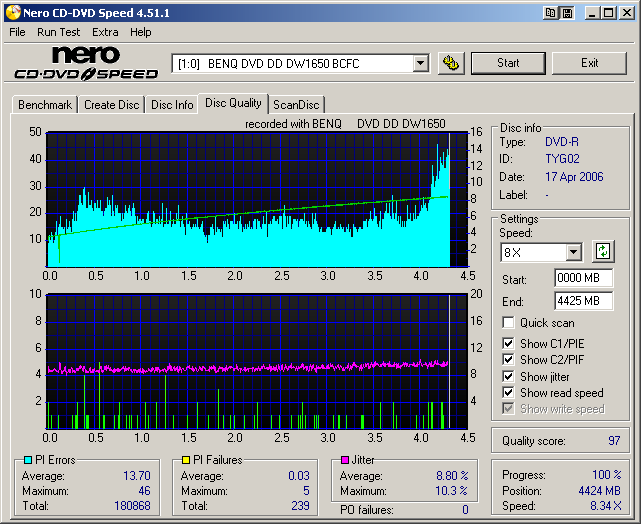641x524 pixels.
Task: Switch to the ScanDisc tab
Action: tap(296, 105)
